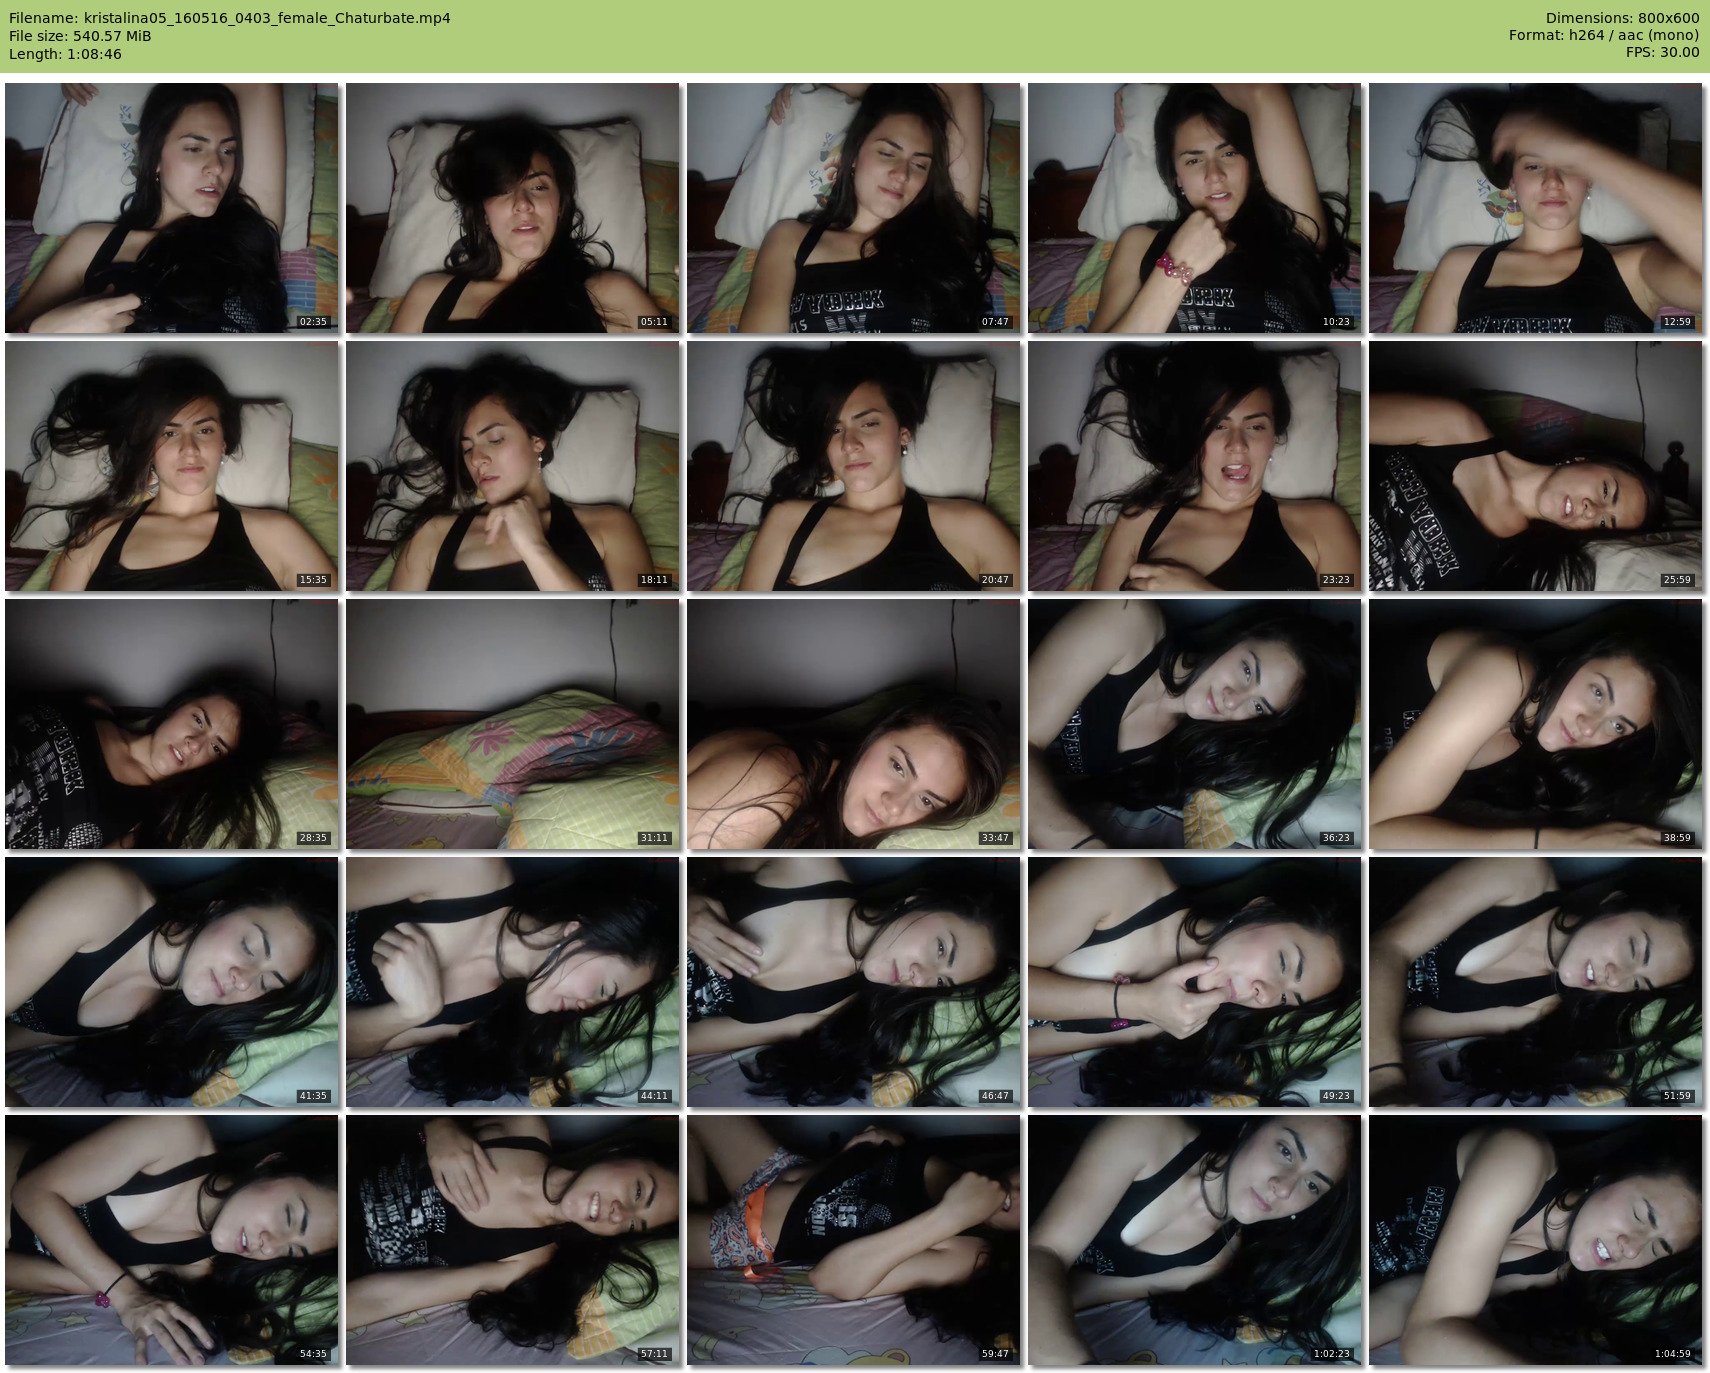Click the "FPS: 30.00" text
This screenshot has height=1373, width=1710.
(1662, 54)
